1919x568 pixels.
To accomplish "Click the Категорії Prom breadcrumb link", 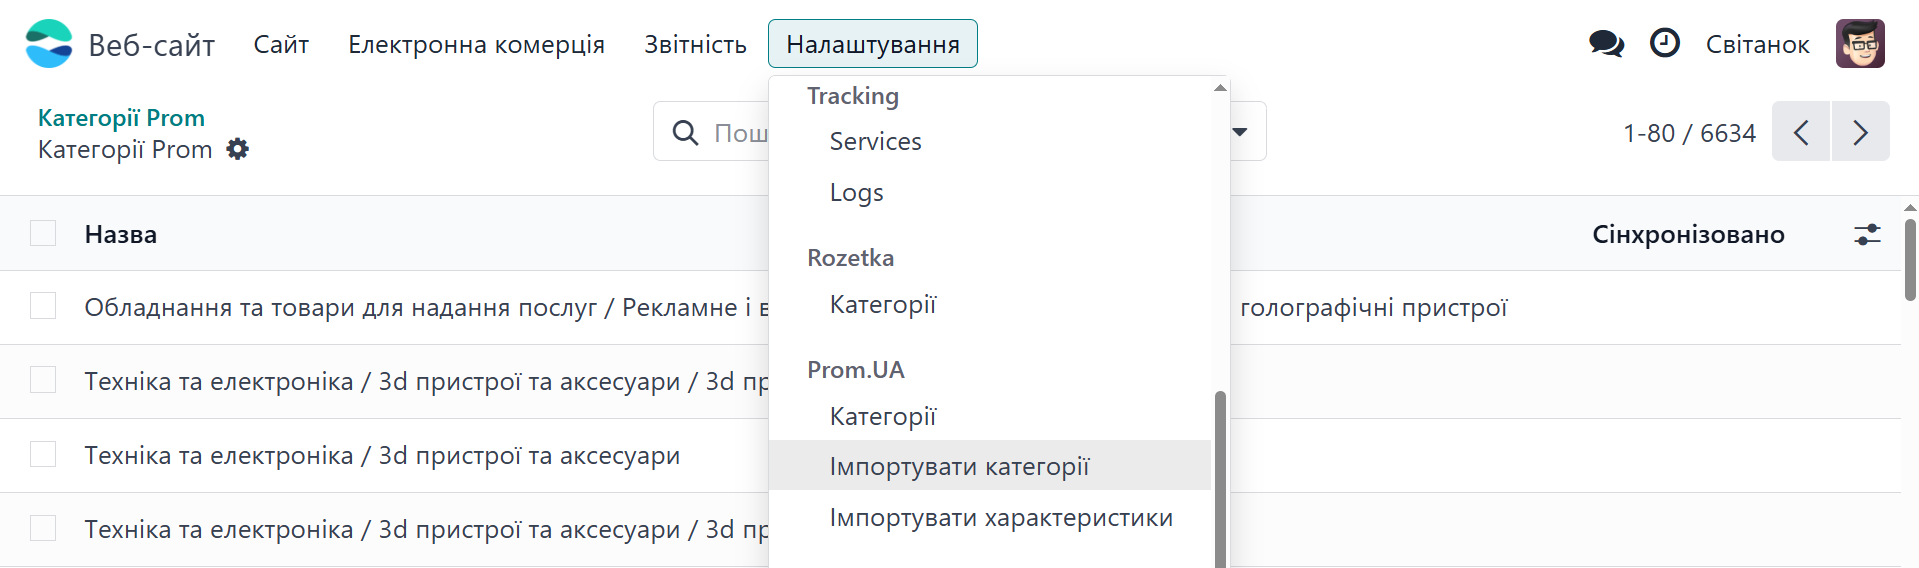I will pyautogui.click(x=121, y=118).
